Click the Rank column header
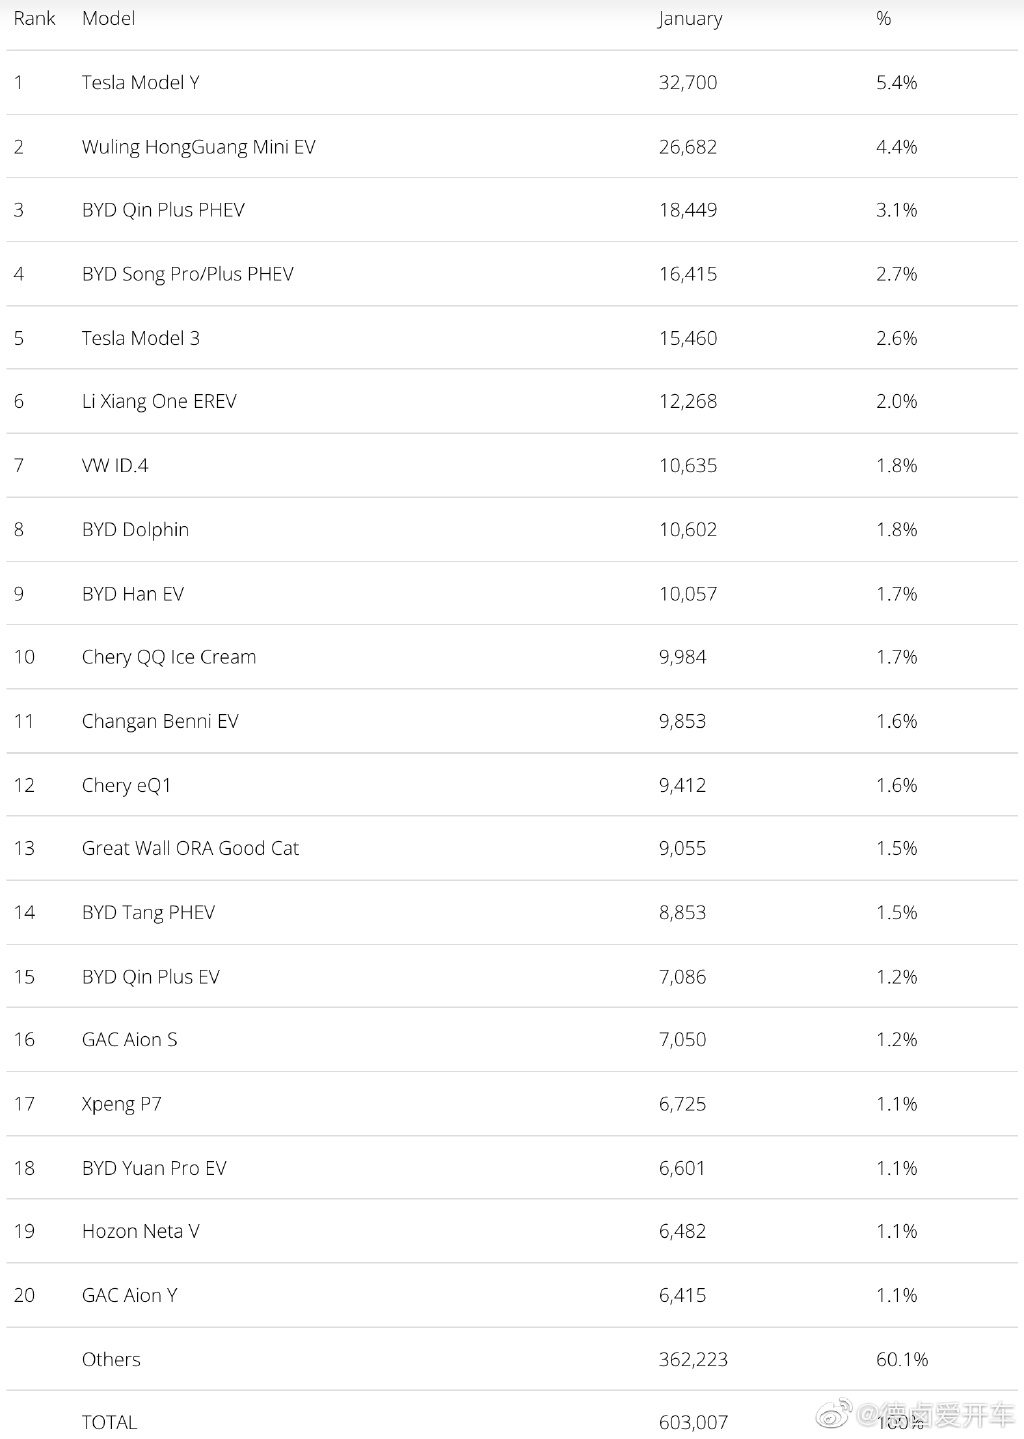1024x1439 pixels. coord(34,18)
